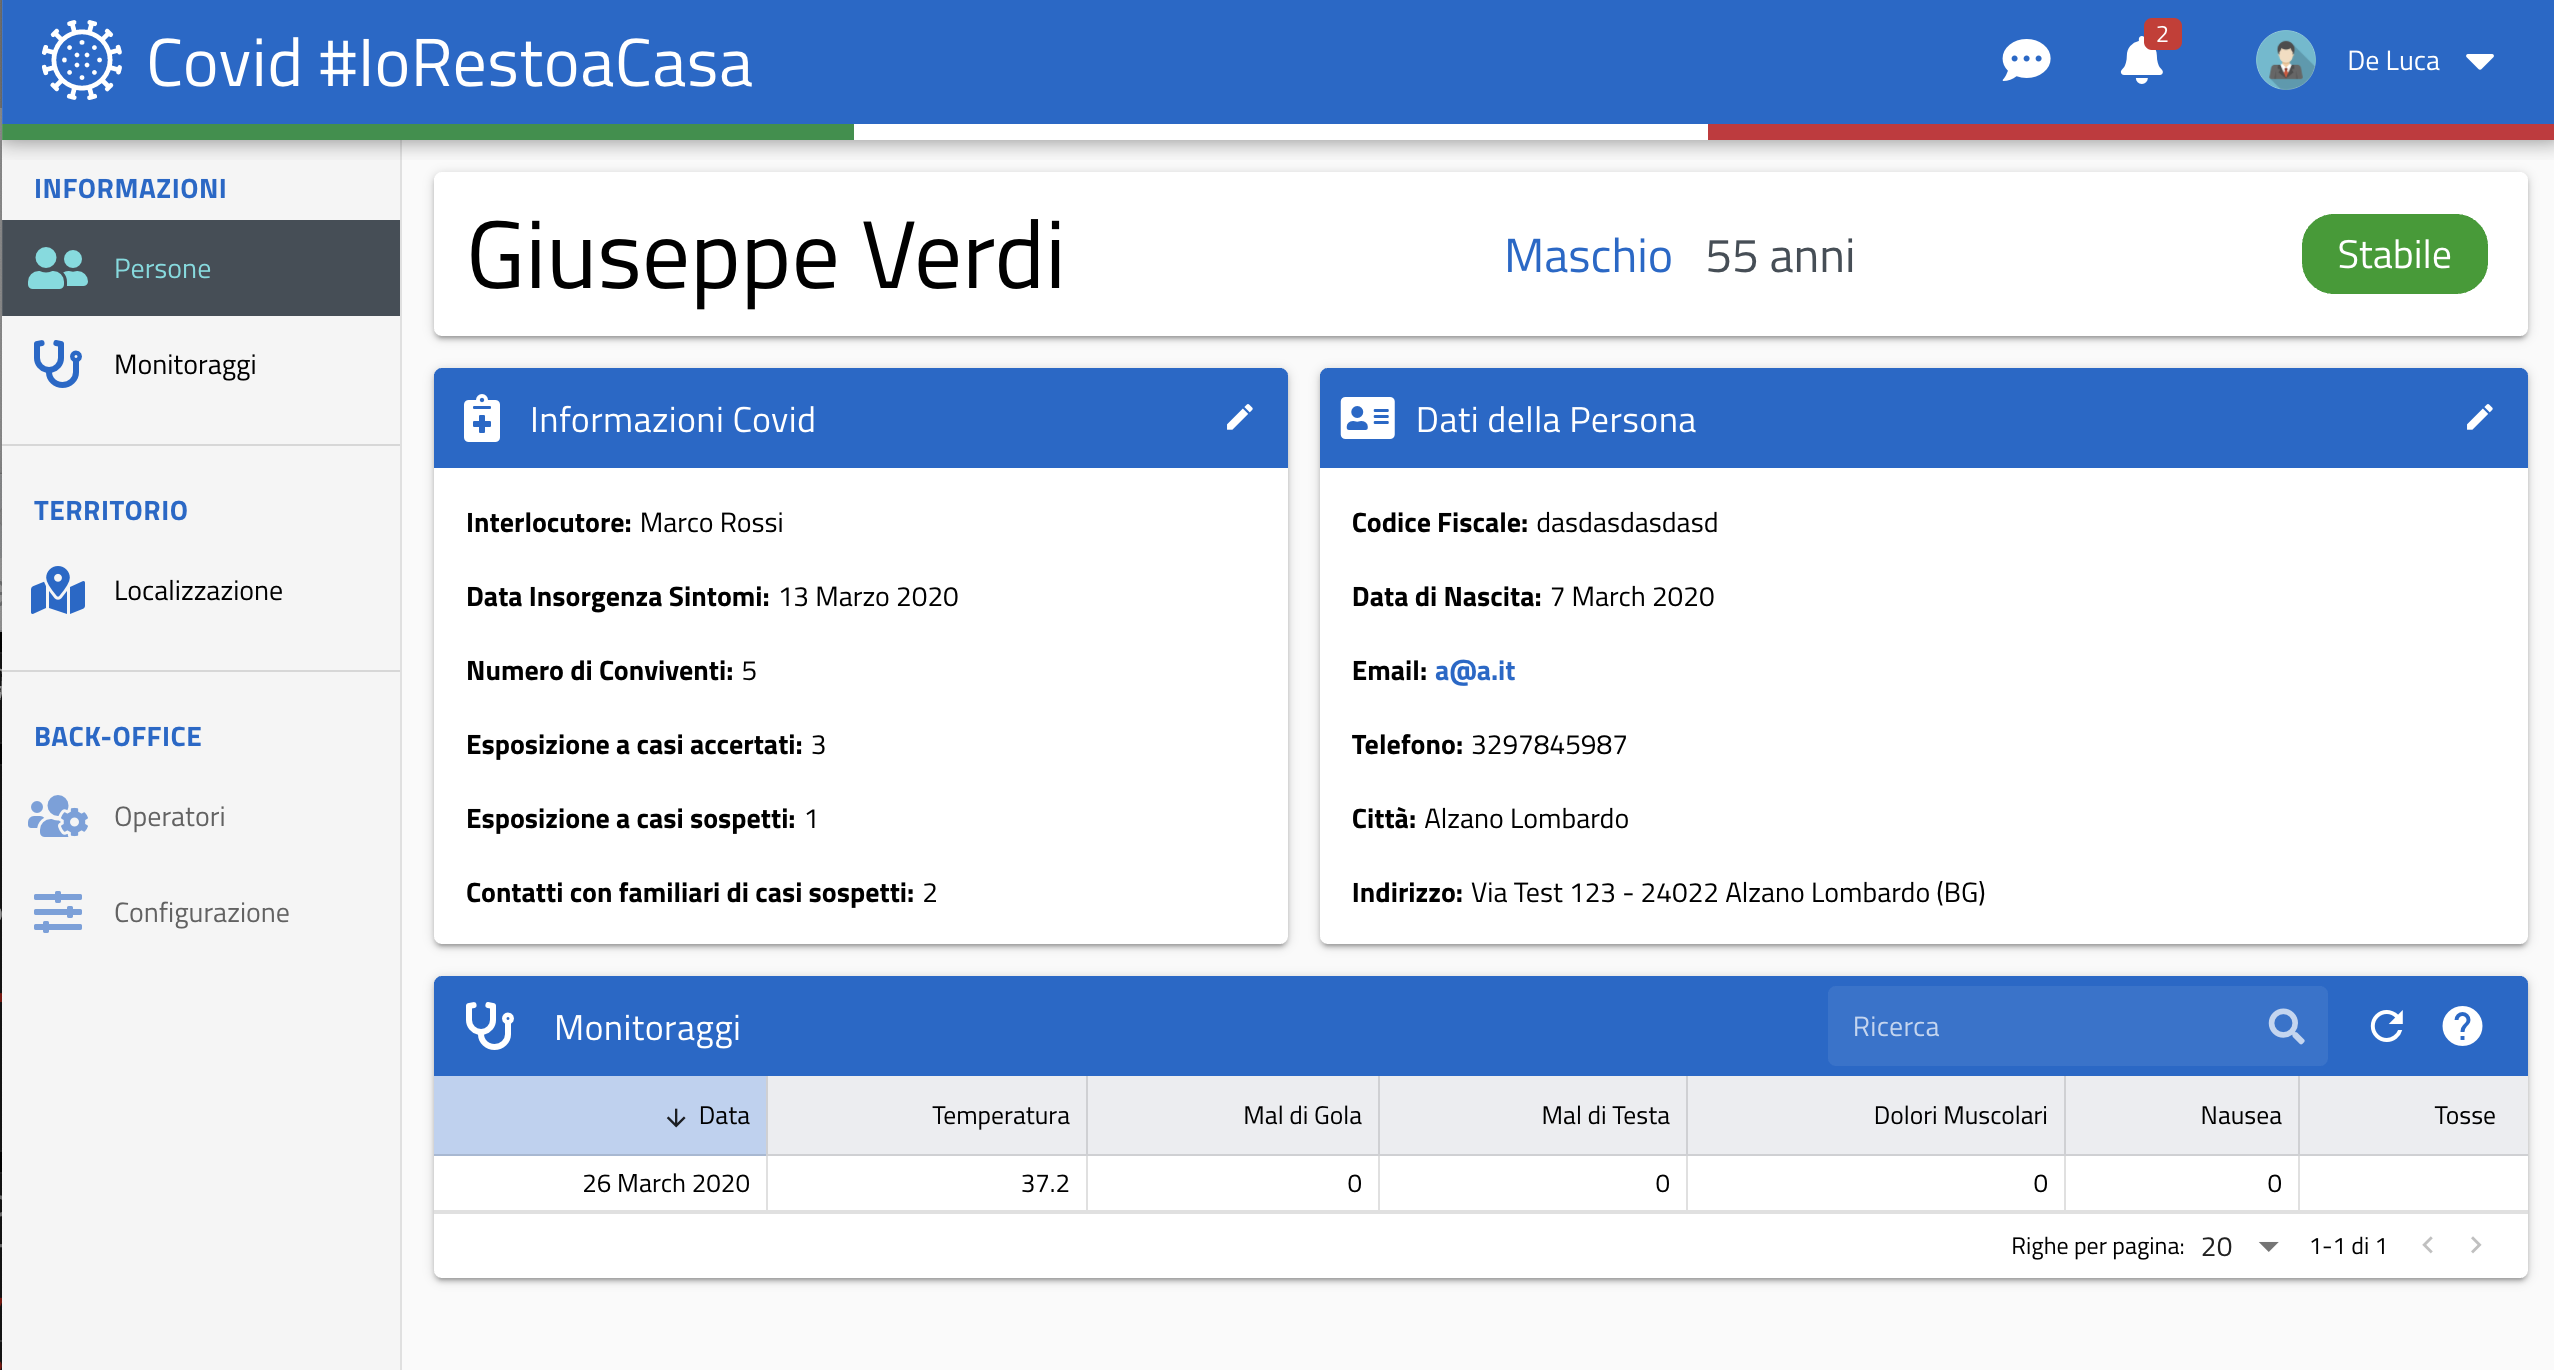The width and height of the screenshot is (2554, 1370).
Task: Click the green Stabile status button
Action: tap(2393, 254)
